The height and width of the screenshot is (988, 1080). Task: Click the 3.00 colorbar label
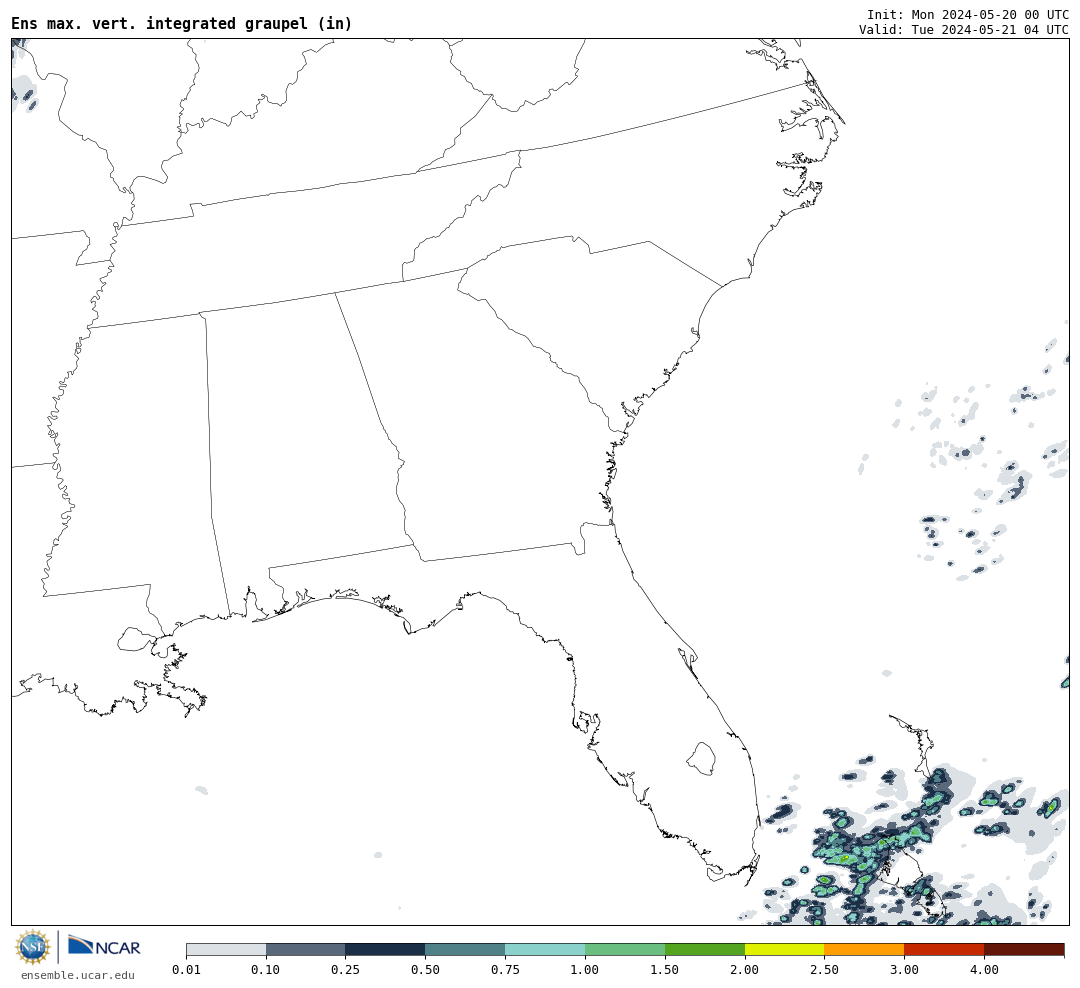click(x=904, y=970)
